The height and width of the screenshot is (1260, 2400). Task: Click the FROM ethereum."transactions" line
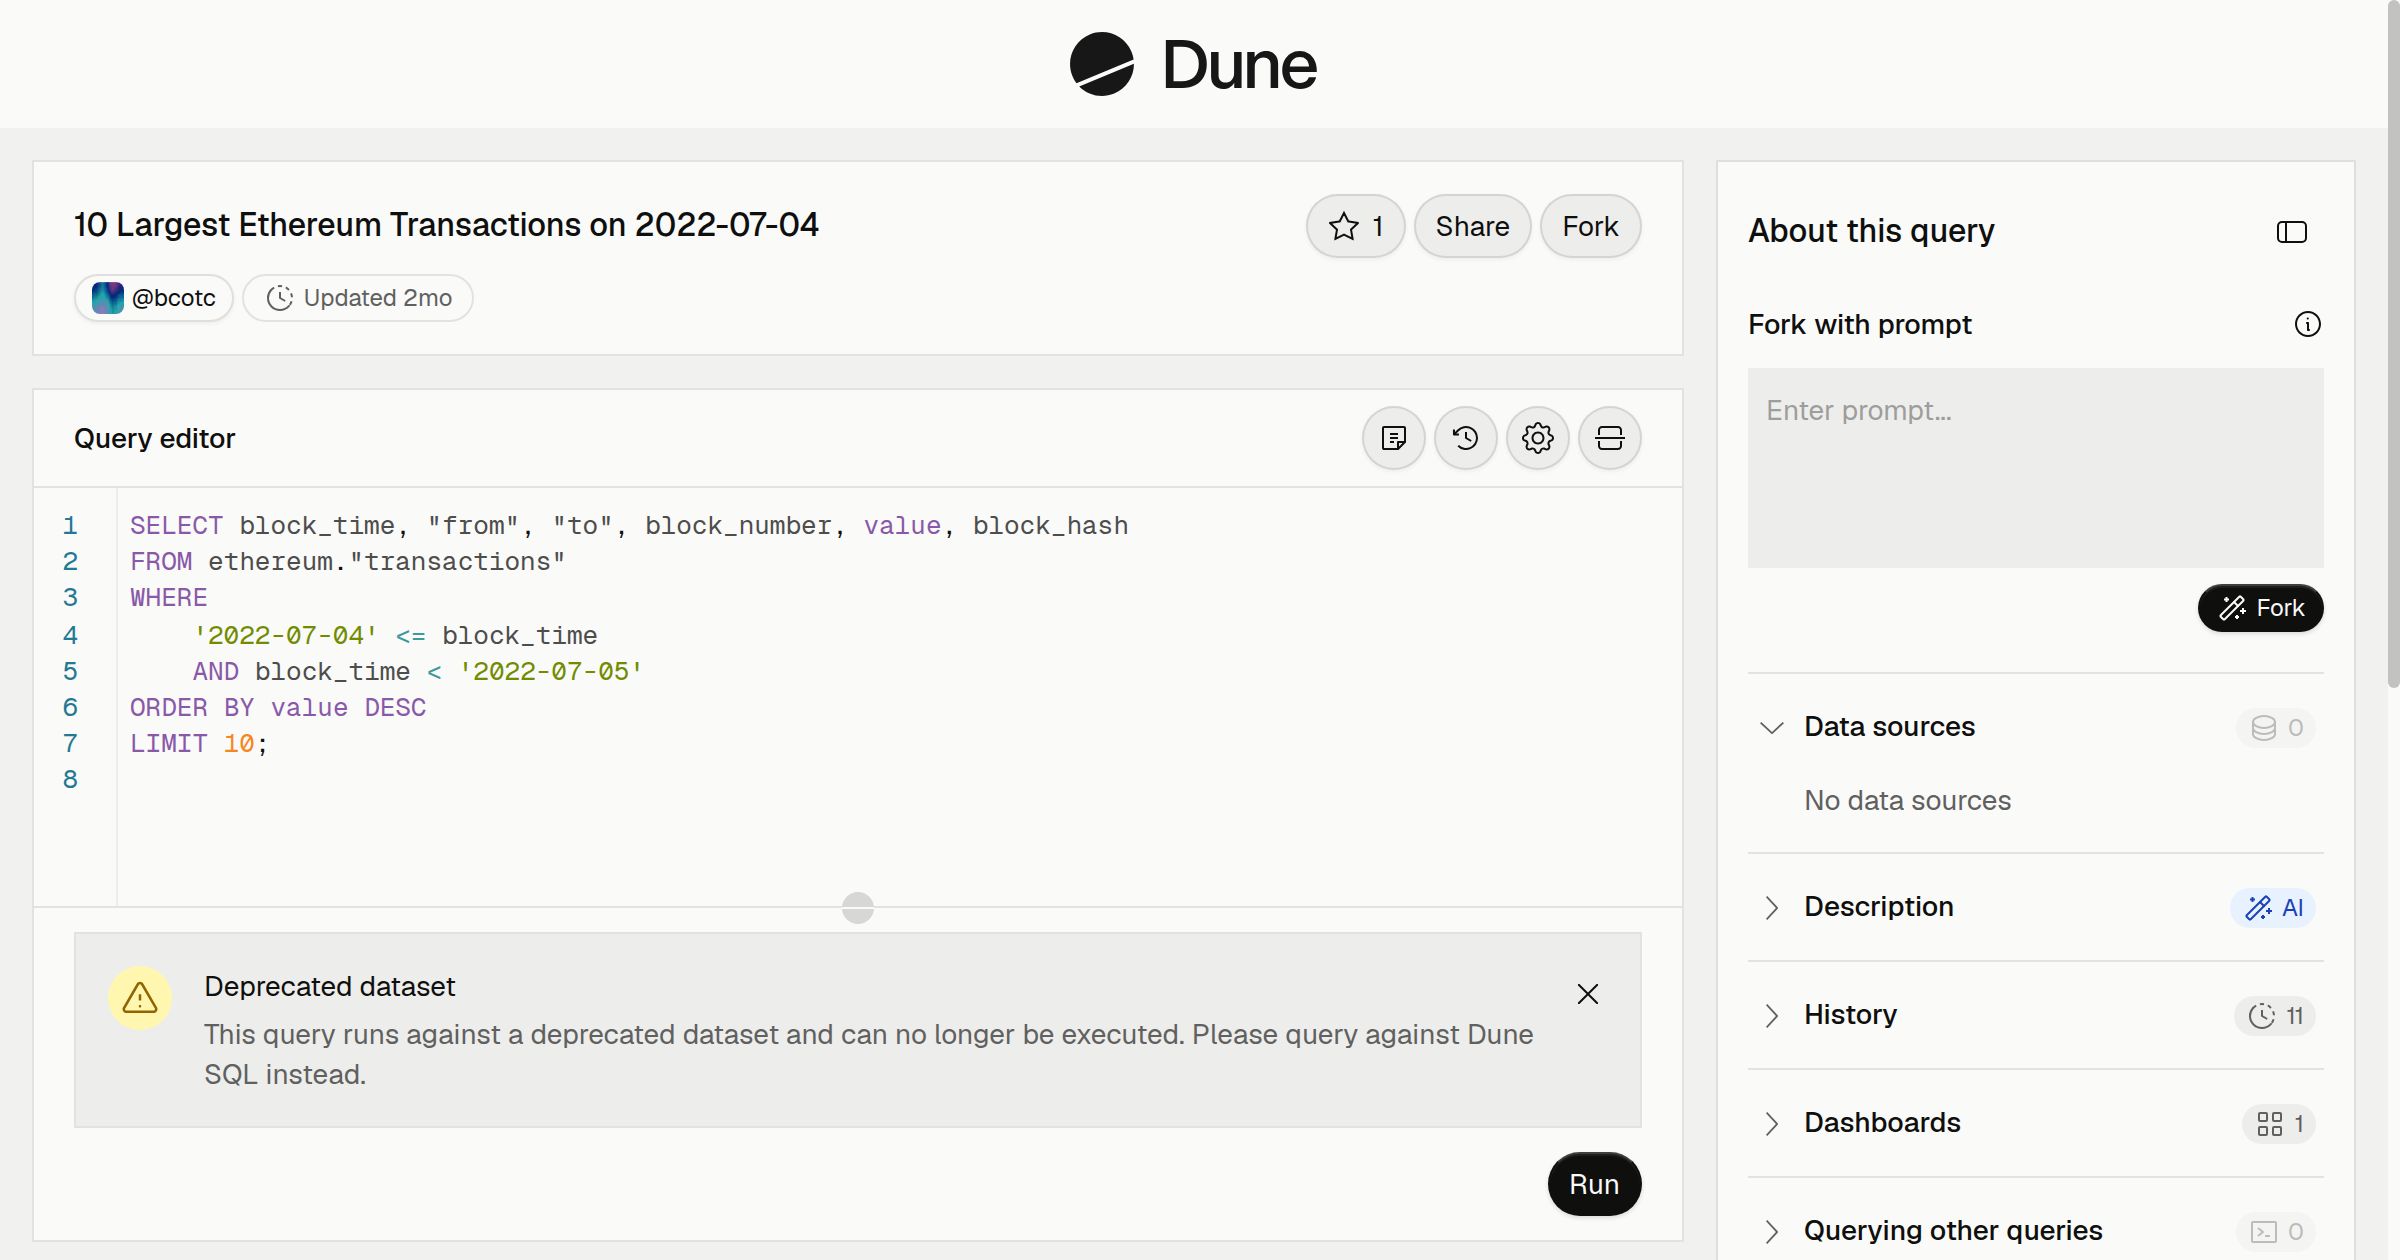(x=348, y=562)
